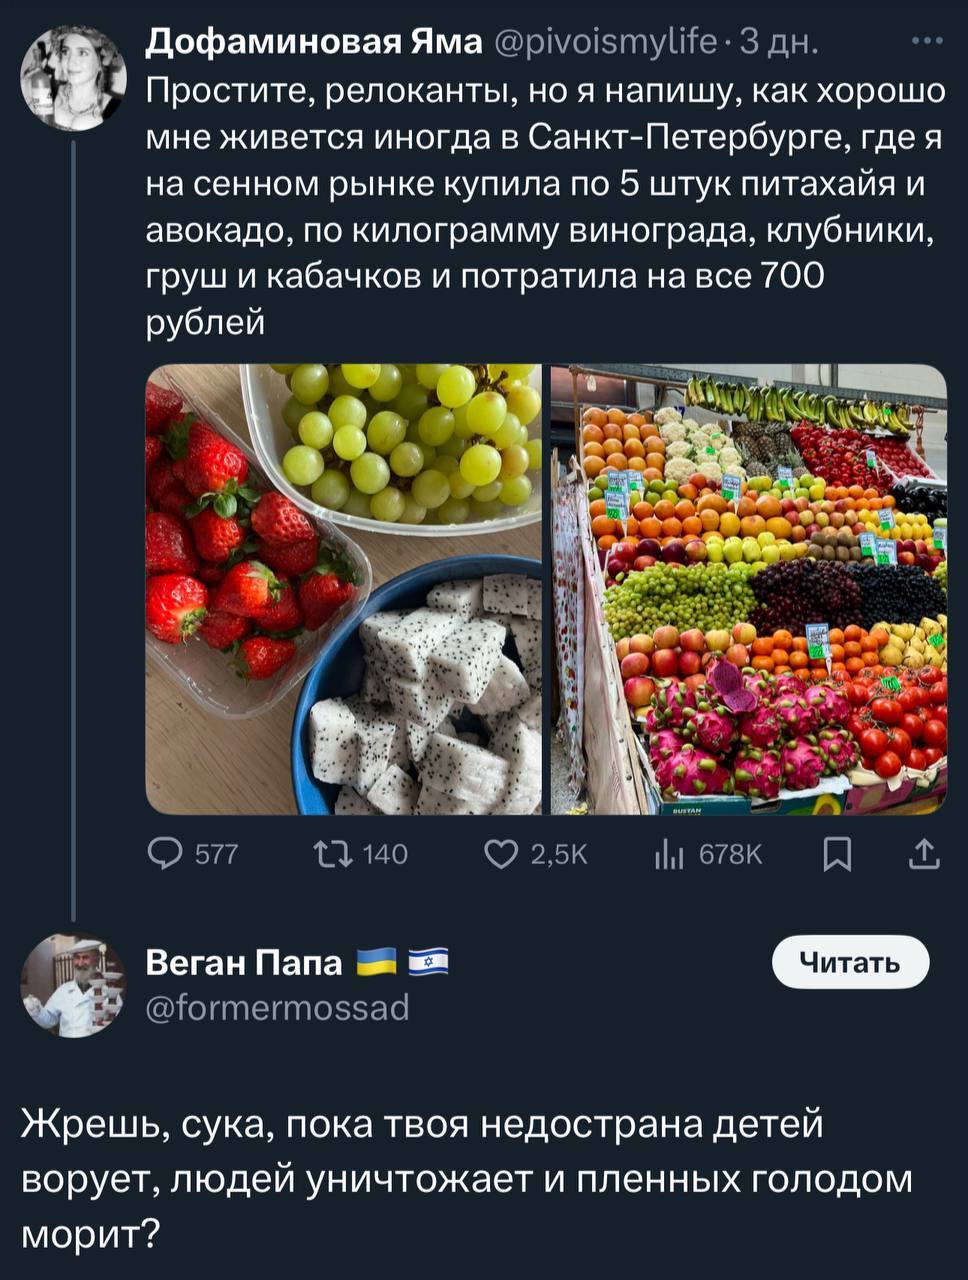
Task: Open Веган Папа profile avatar
Action: (73, 985)
